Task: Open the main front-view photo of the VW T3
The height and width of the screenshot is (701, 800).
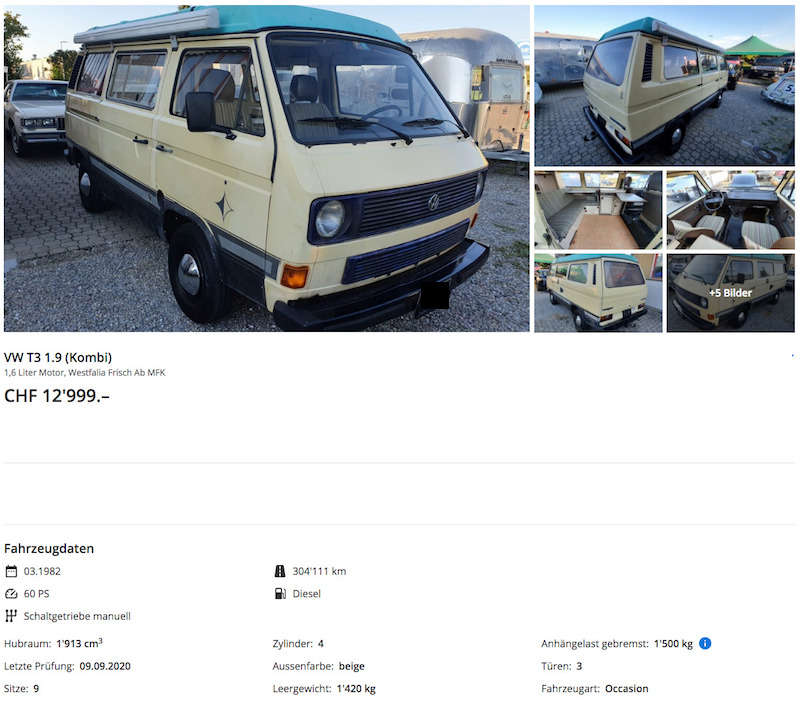Action: coord(266,168)
